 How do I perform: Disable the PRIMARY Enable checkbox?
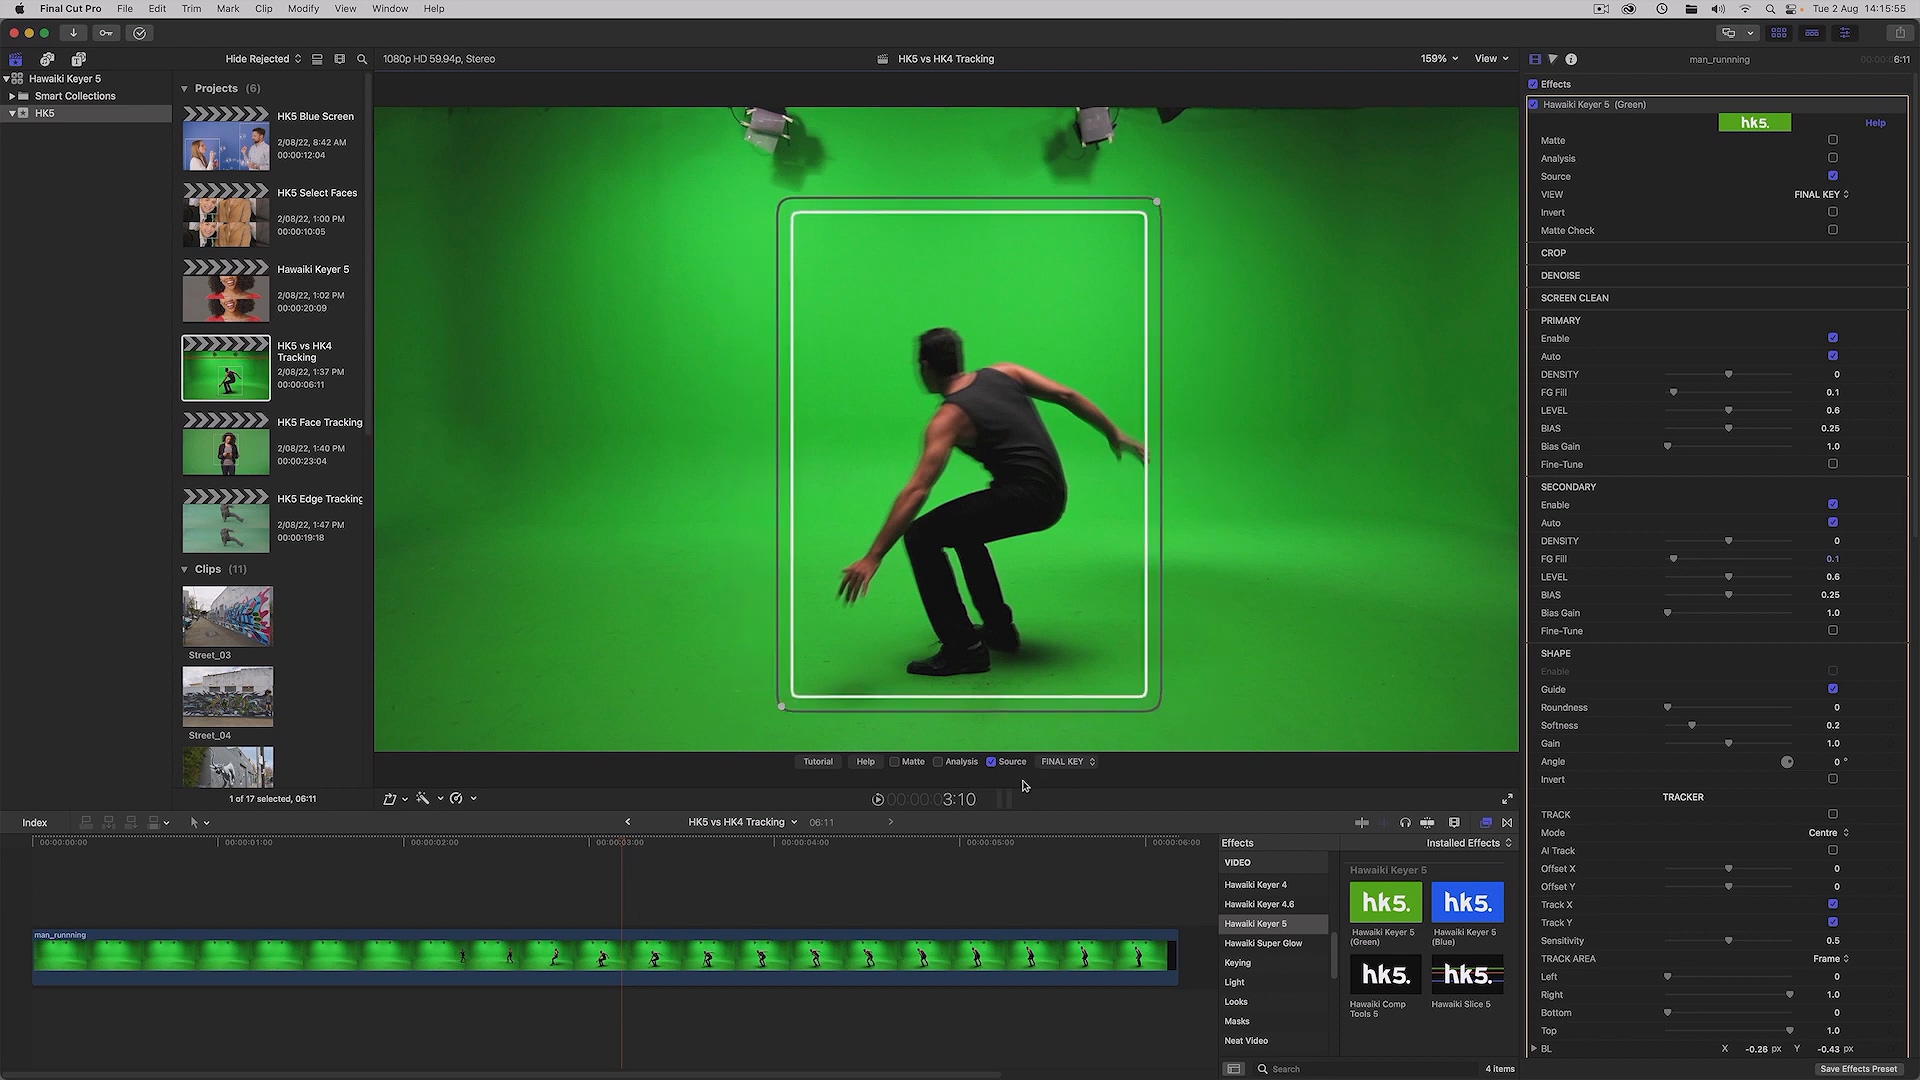click(x=1833, y=338)
